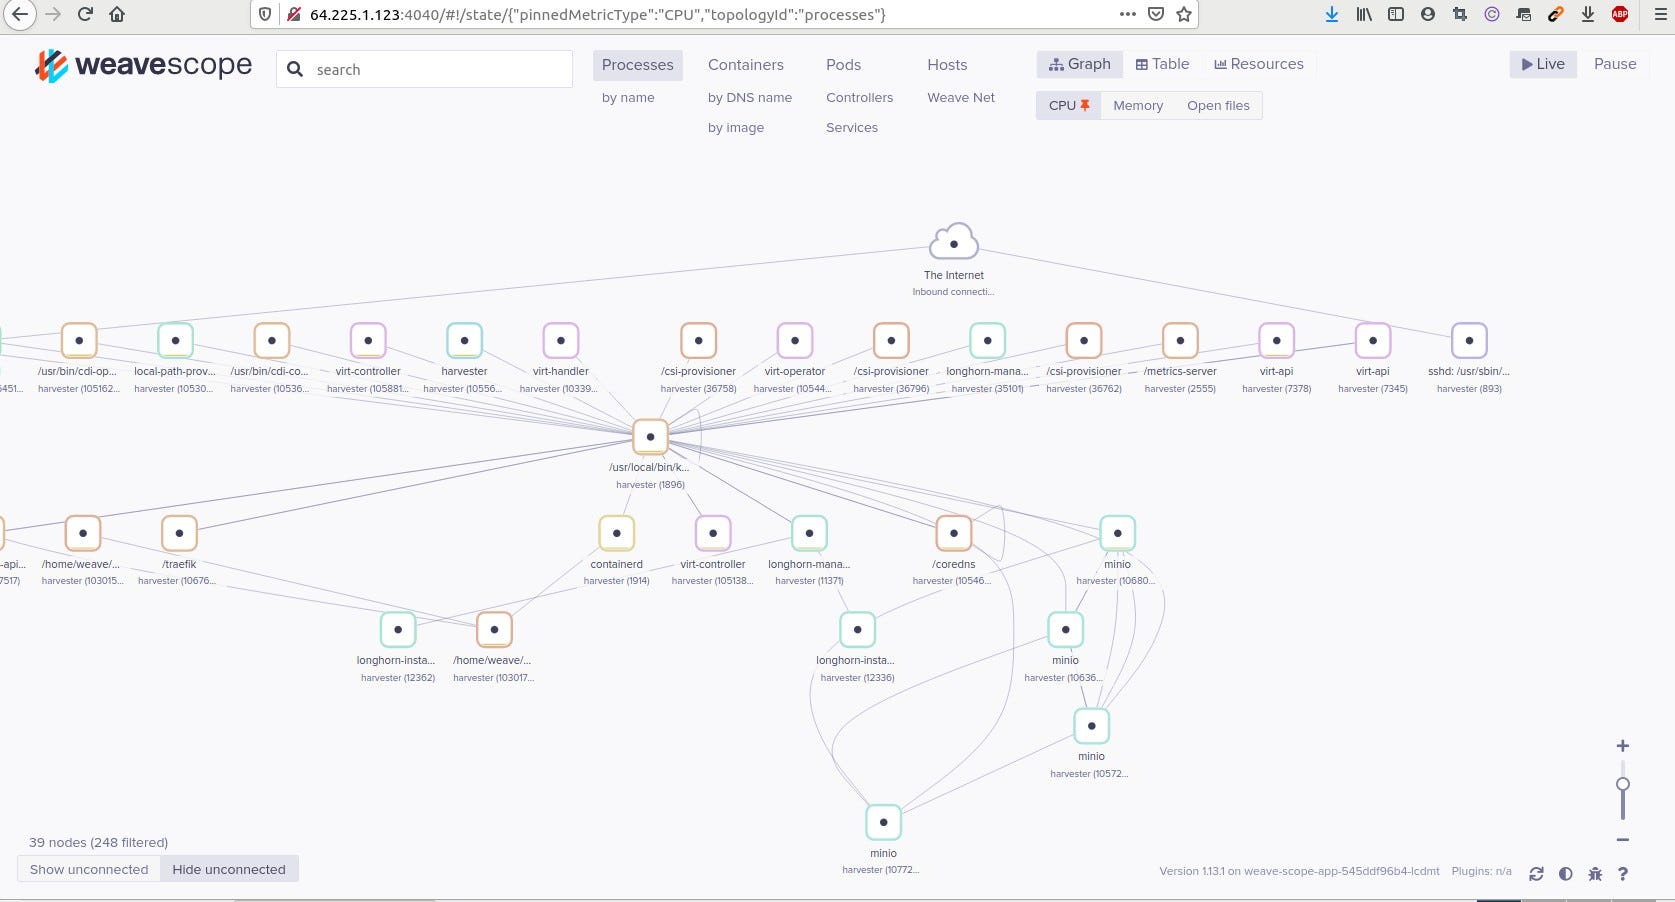This screenshot has width=1675, height=902.
Task: Switch to Table view
Action: tap(1162, 64)
